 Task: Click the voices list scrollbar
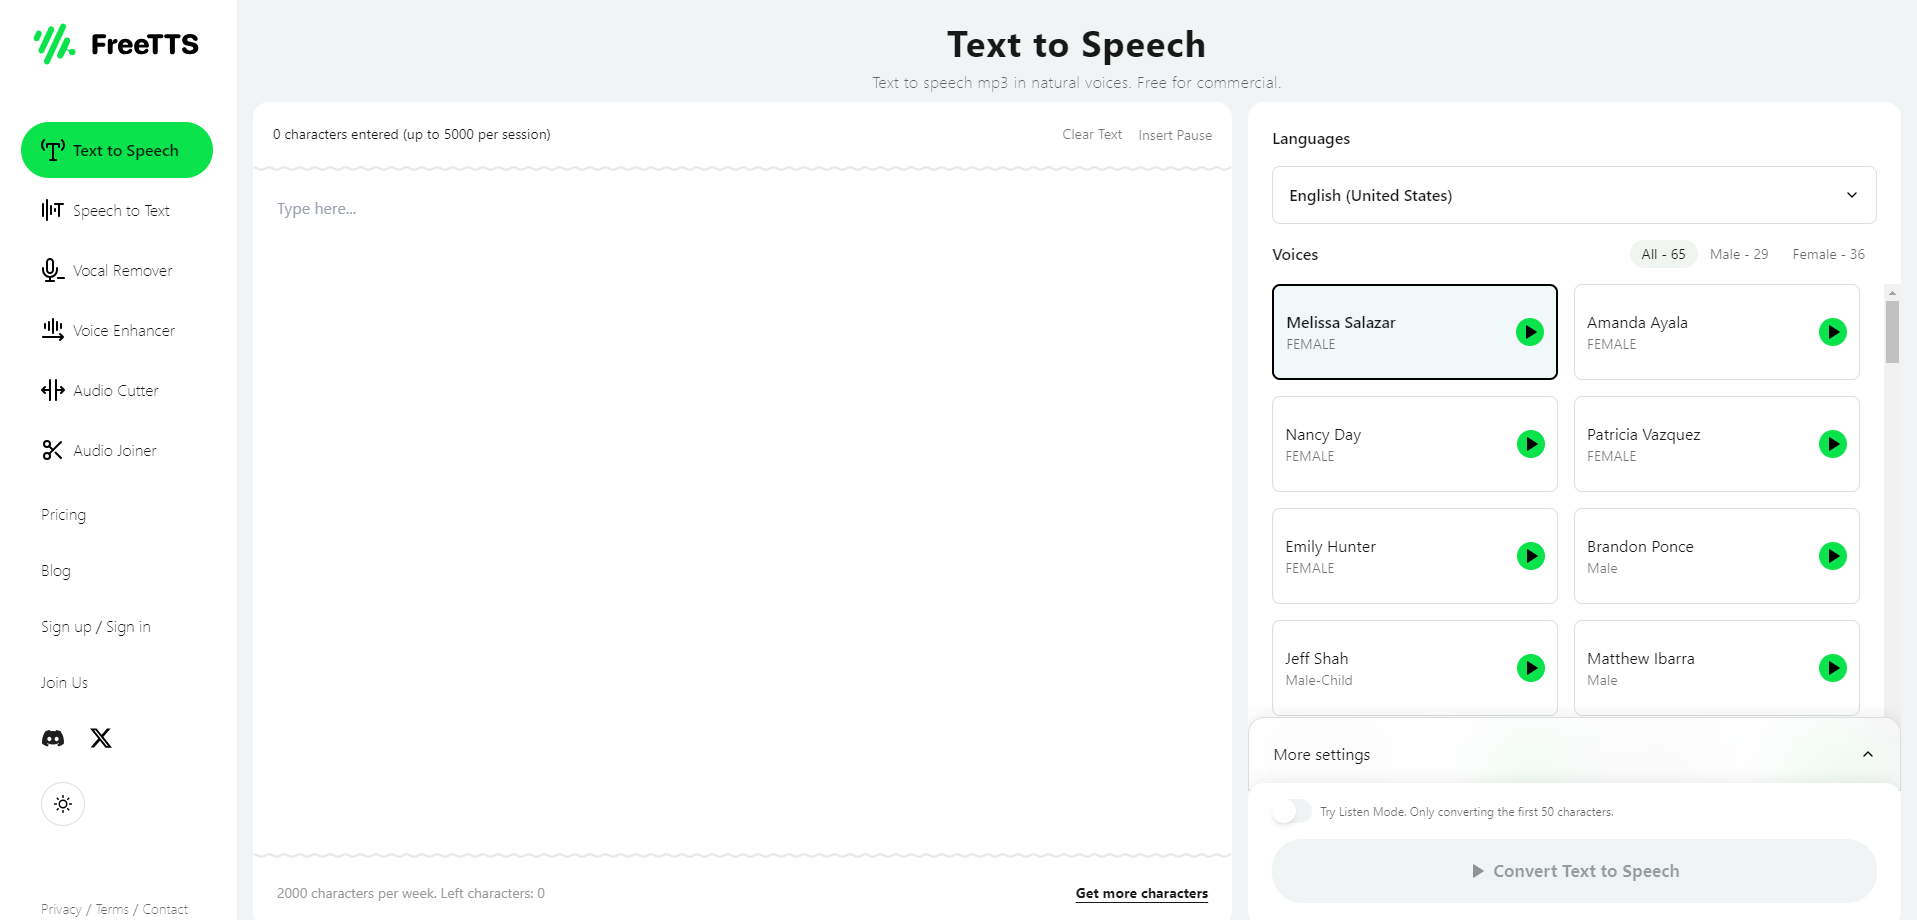(x=1891, y=331)
